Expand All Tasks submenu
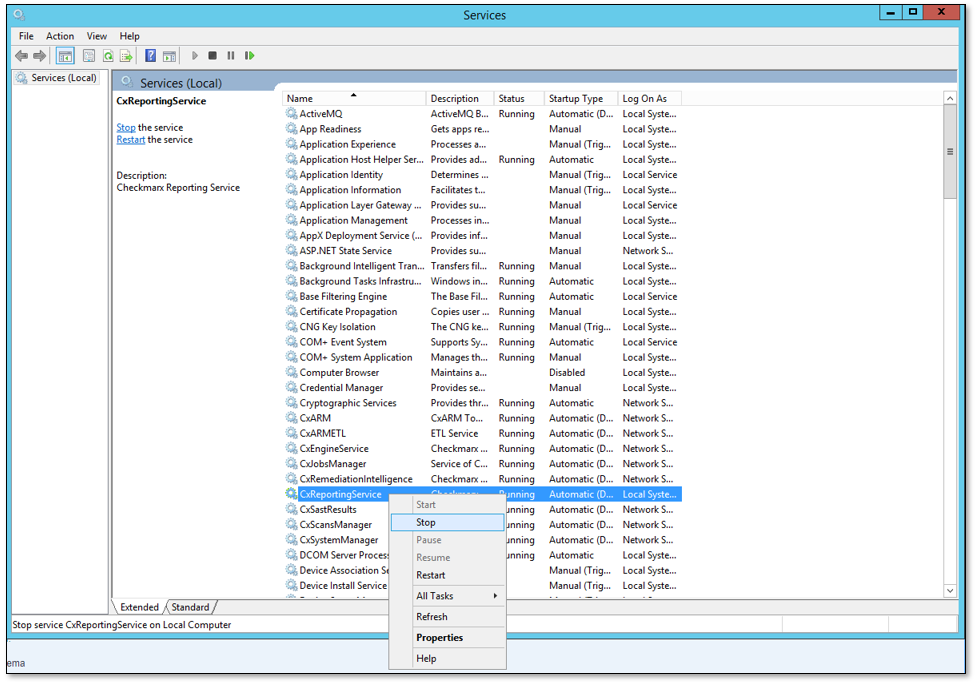Image resolution: width=976 pixels, height=682 pixels. (448, 596)
